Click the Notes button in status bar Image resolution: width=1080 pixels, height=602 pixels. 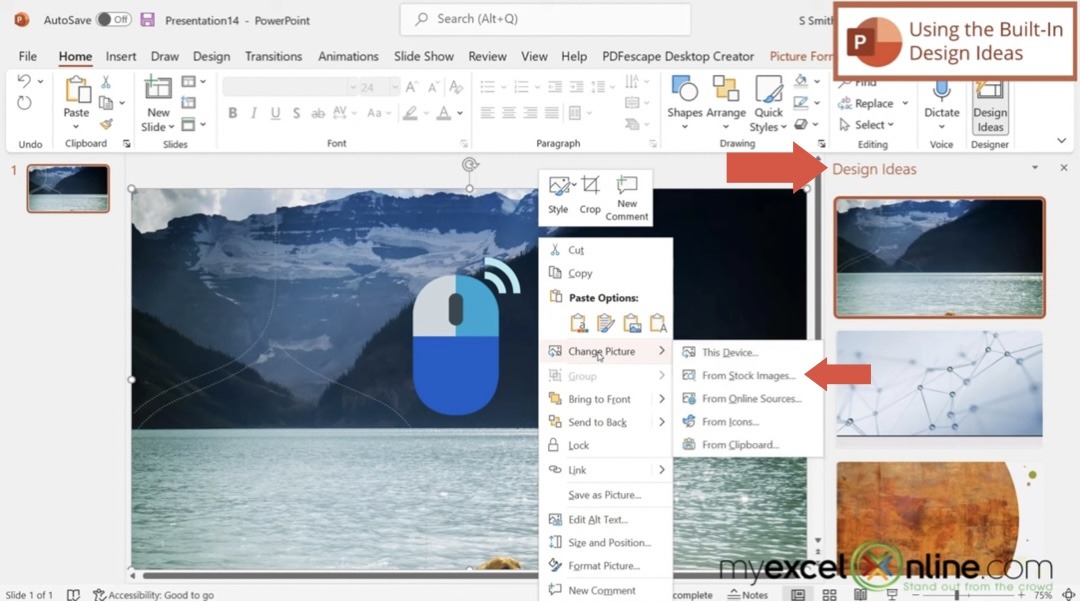748,594
